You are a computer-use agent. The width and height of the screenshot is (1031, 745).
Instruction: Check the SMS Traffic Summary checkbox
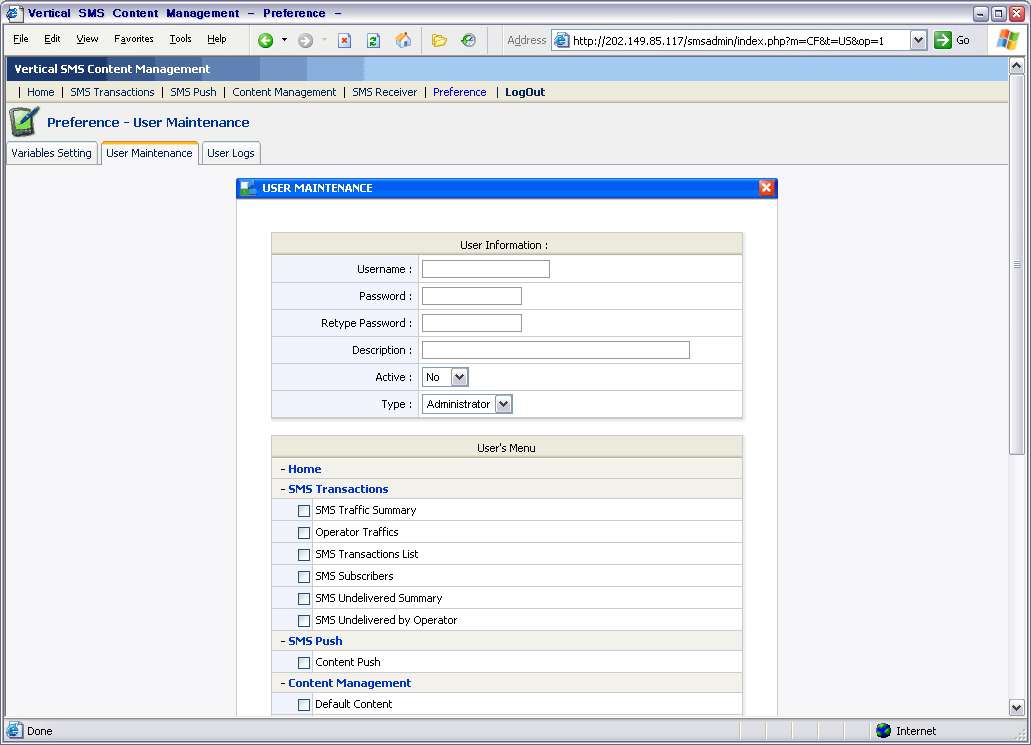tap(304, 511)
